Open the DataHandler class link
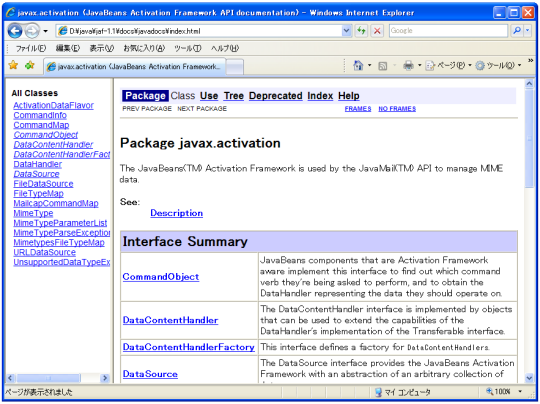540x404 pixels. 38,164
